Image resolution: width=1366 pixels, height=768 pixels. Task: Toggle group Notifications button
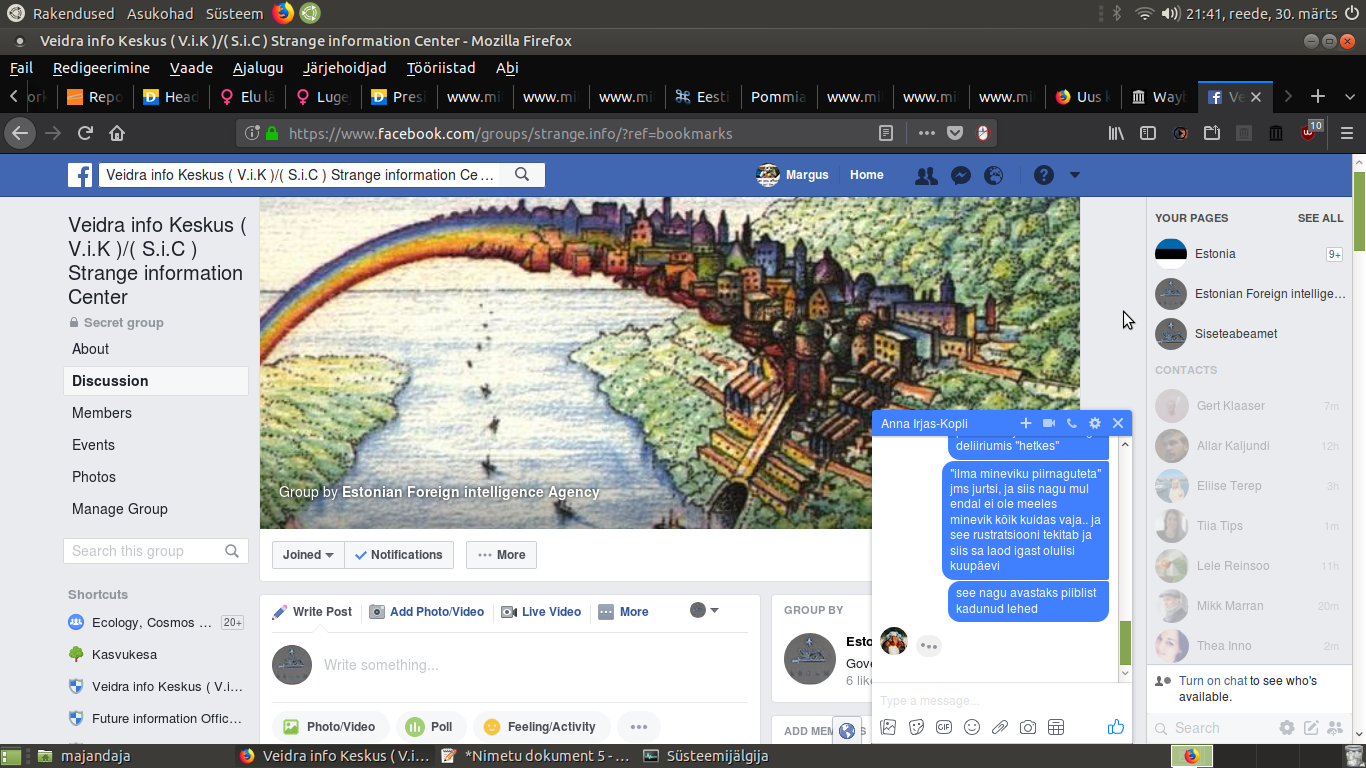[399, 555]
